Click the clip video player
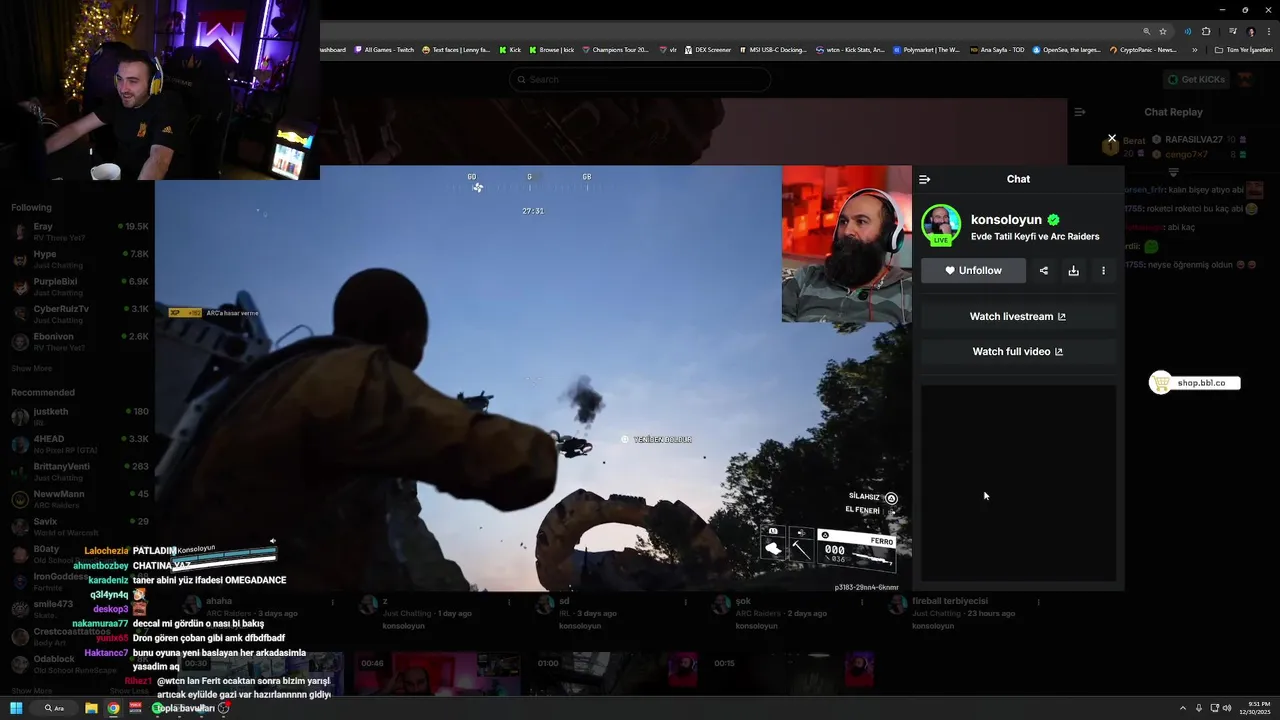 (x=533, y=378)
